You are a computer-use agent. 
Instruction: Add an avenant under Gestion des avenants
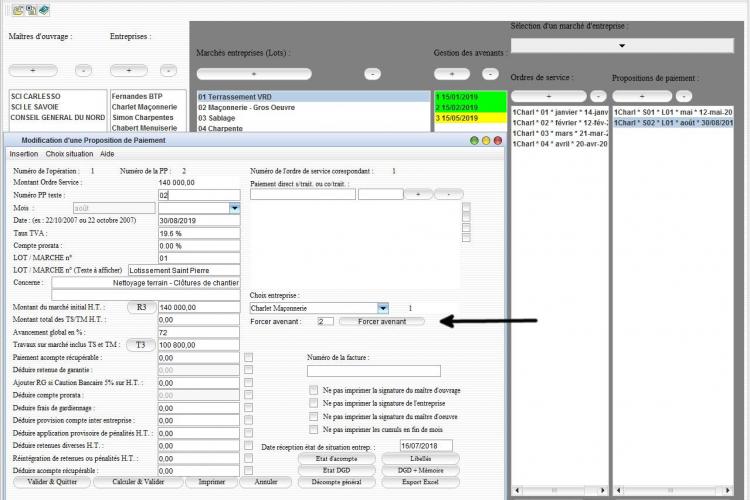(x=452, y=74)
